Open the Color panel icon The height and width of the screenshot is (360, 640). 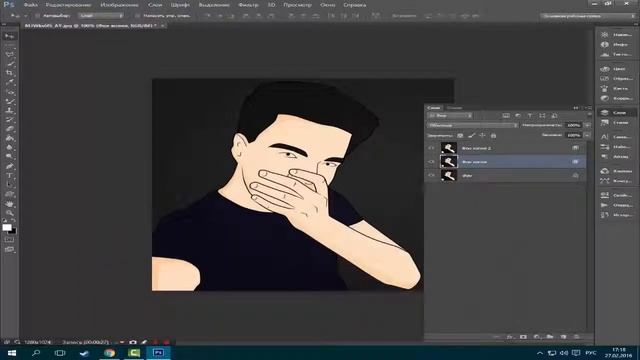click(x=605, y=69)
